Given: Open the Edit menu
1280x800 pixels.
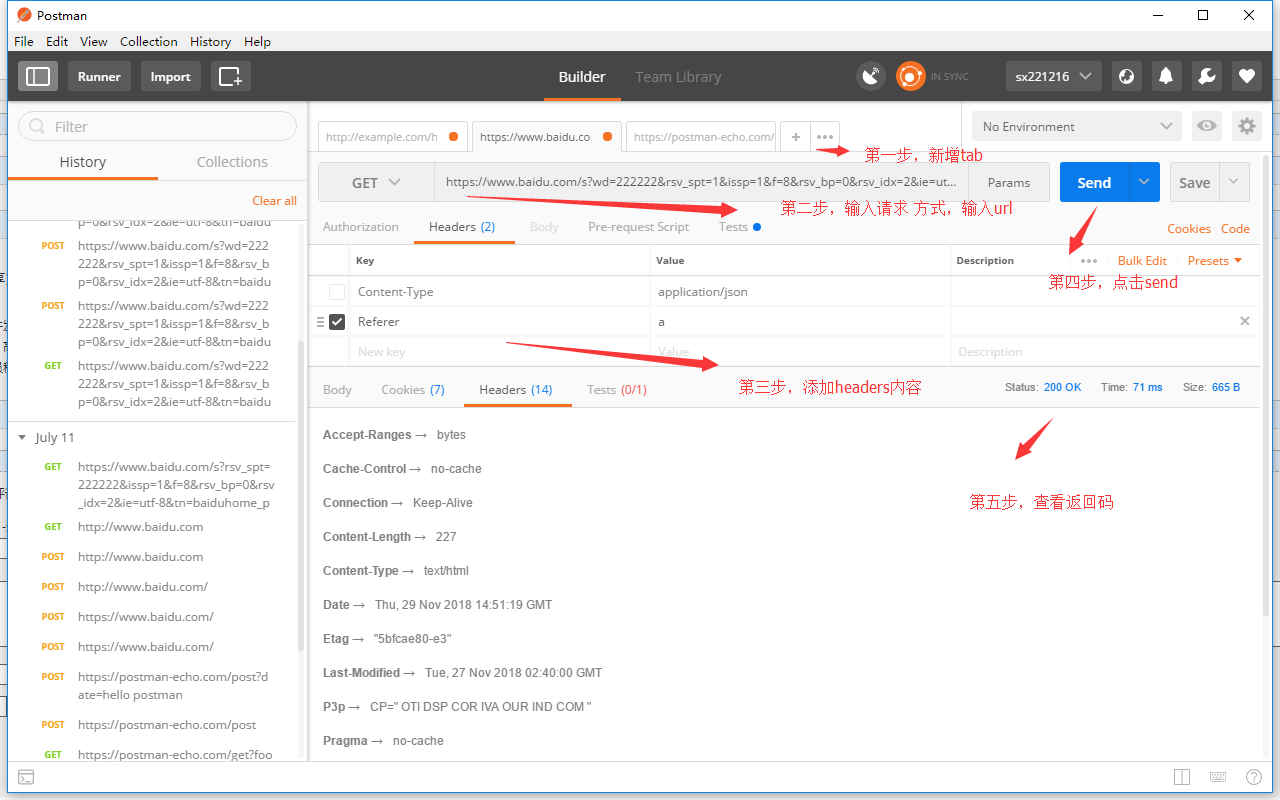Looking at the screenshot, I should click(57, 41).
